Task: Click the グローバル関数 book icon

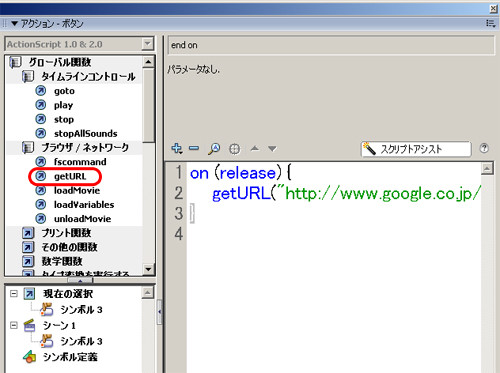Action: [15, 62]
